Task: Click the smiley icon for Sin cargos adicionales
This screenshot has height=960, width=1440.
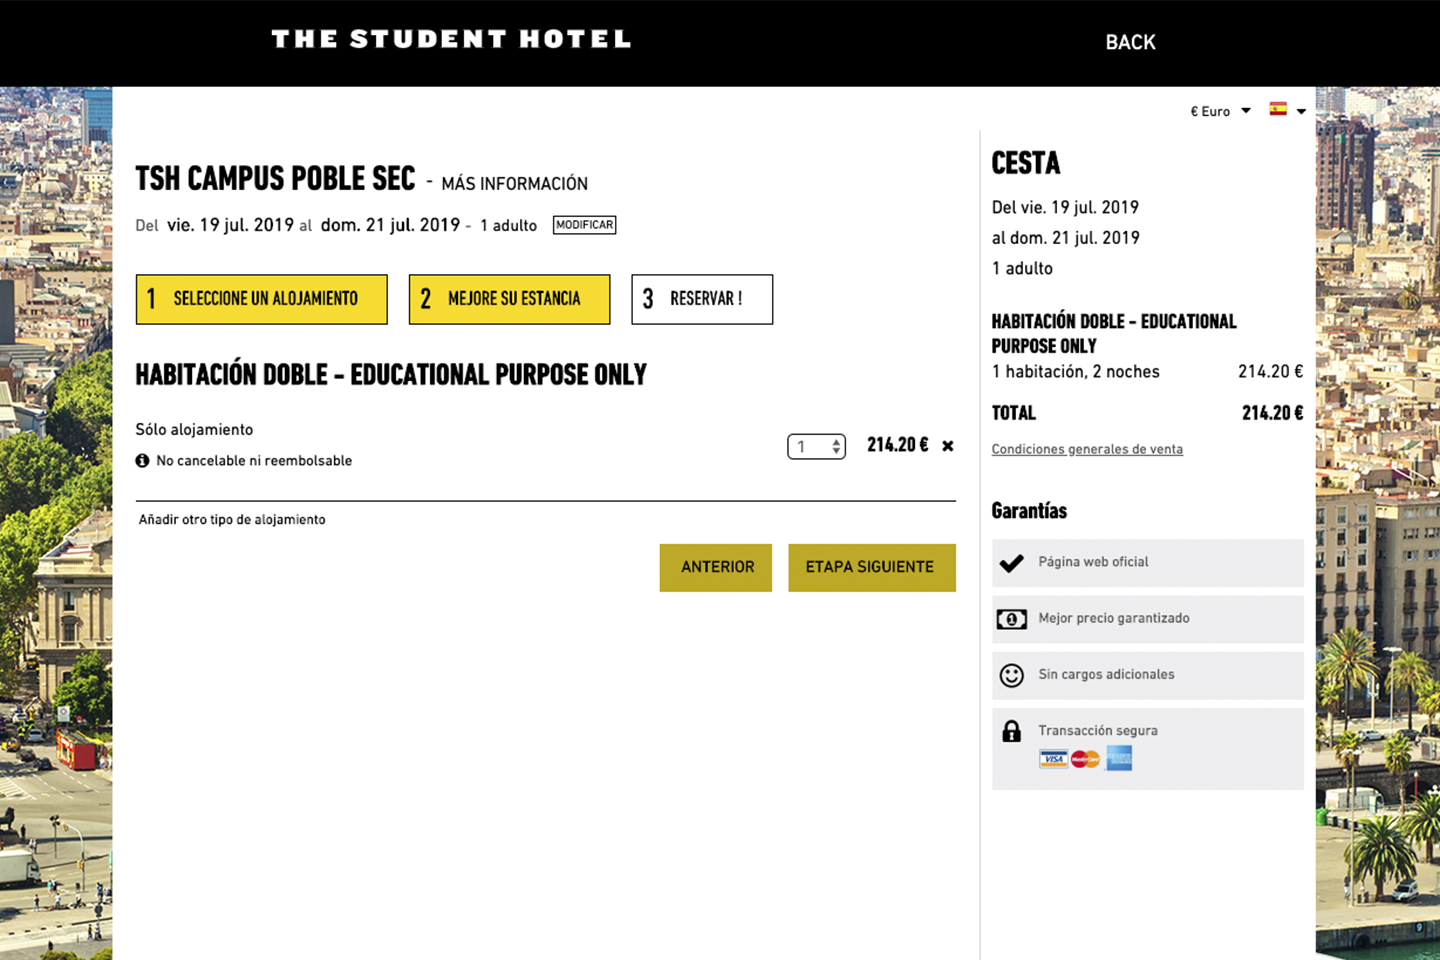Action: tap(1012, 675)
